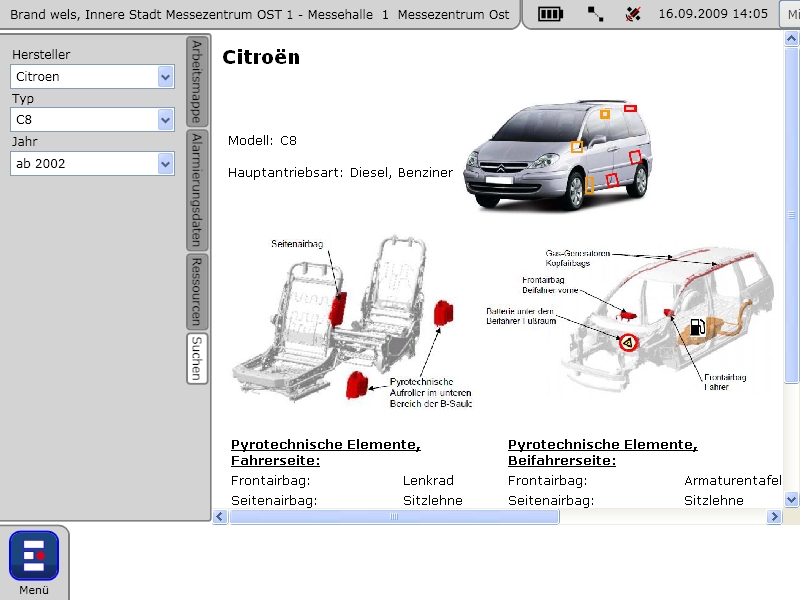Click the Citroën page heading
This screenshot has height=600, width=800.
pyautogui.click(x=261, y=57)
